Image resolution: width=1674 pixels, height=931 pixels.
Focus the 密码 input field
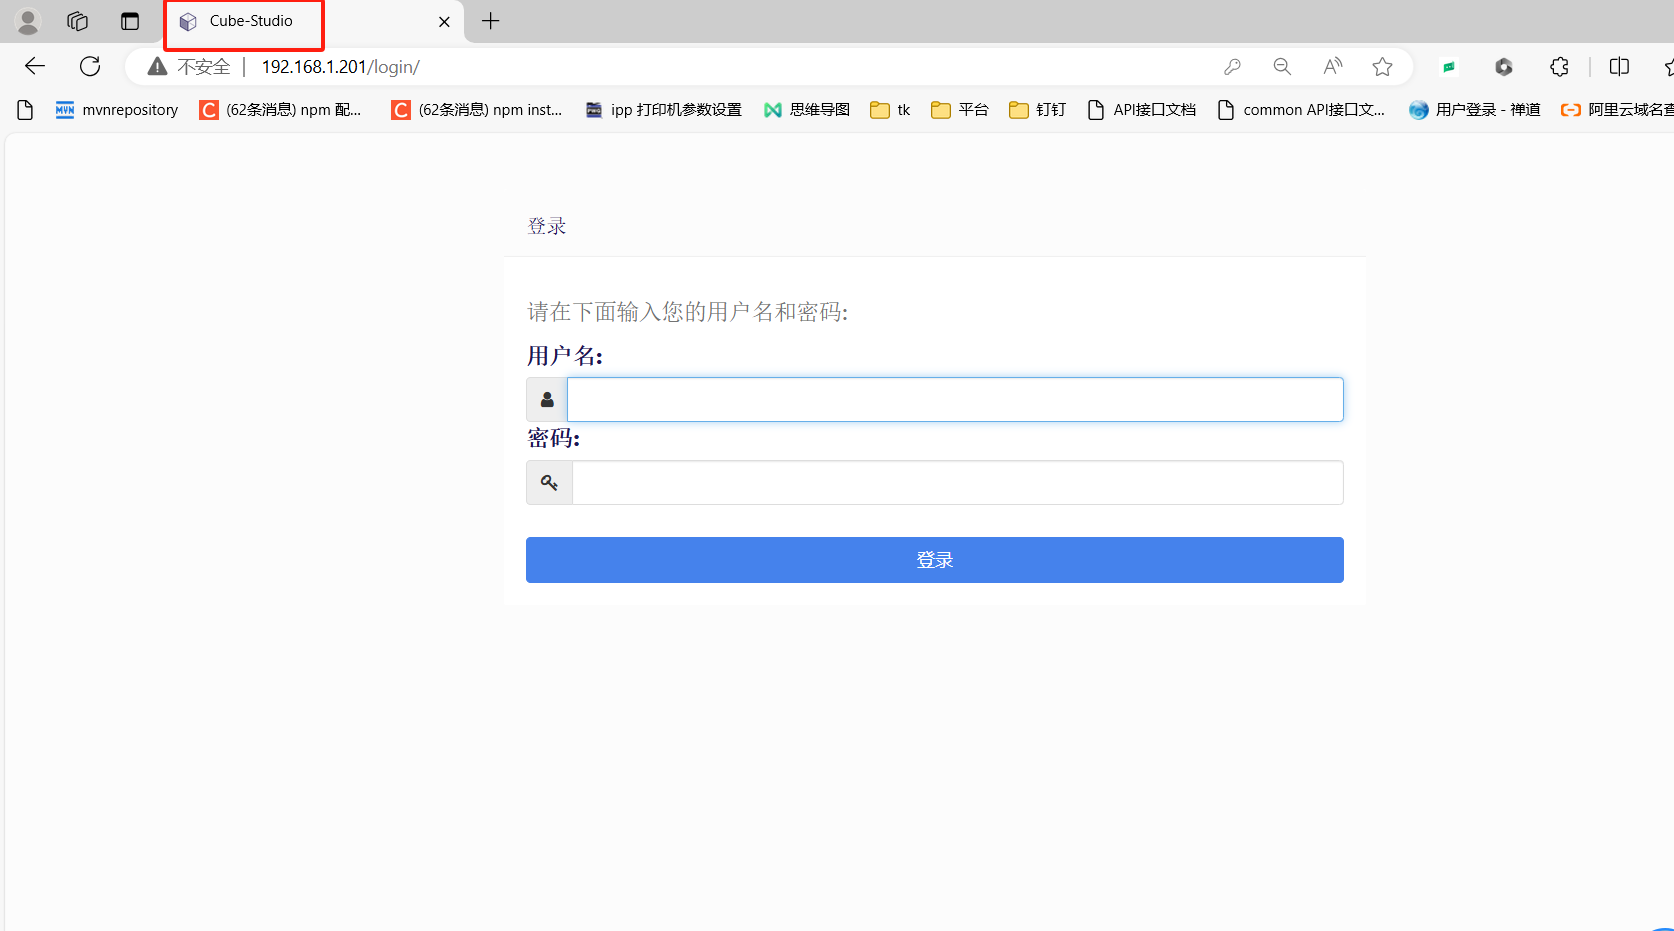click(957, 483)
